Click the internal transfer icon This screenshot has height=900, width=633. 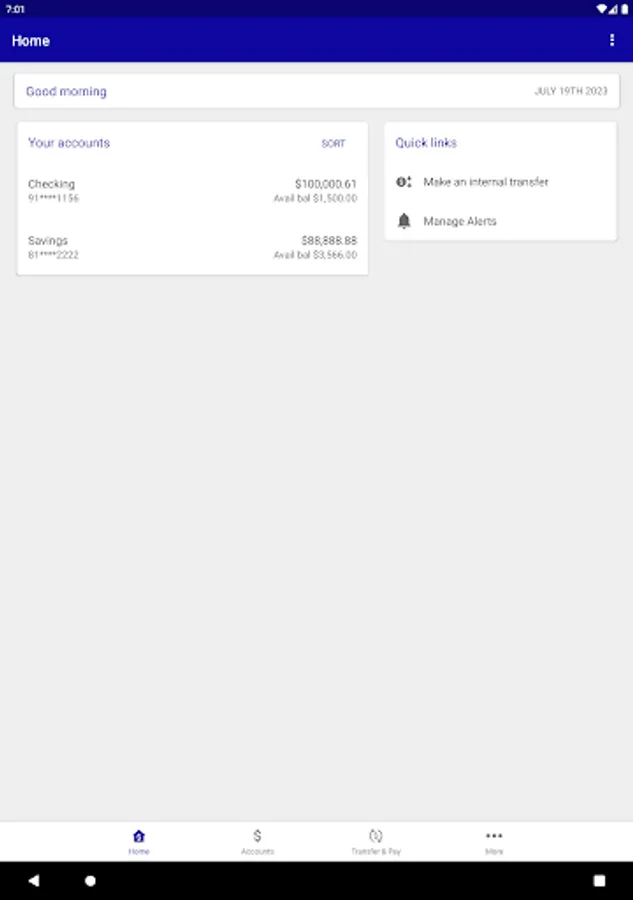point(404,182)
